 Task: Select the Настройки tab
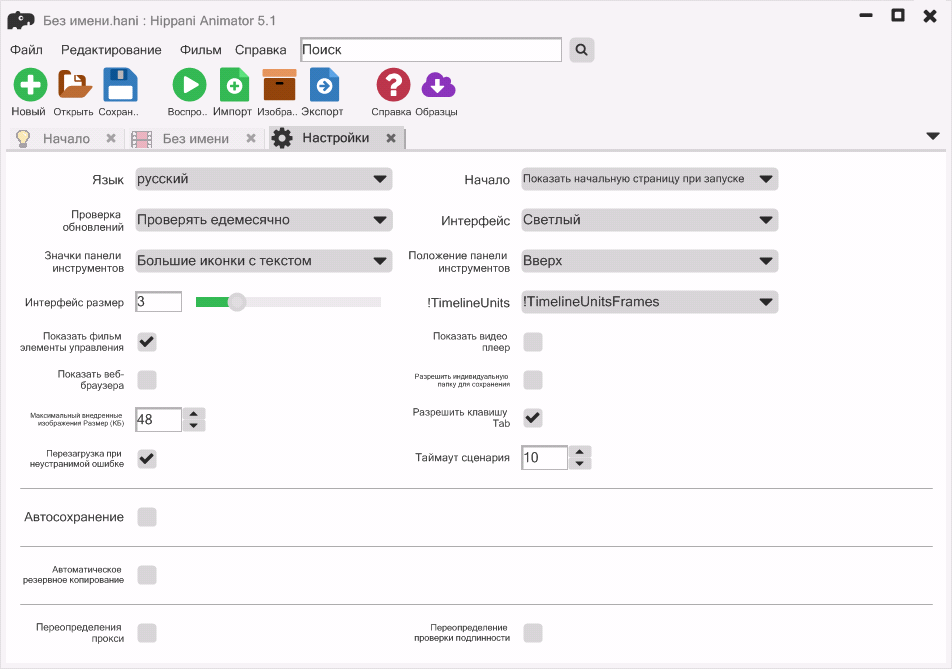point(336,138)
